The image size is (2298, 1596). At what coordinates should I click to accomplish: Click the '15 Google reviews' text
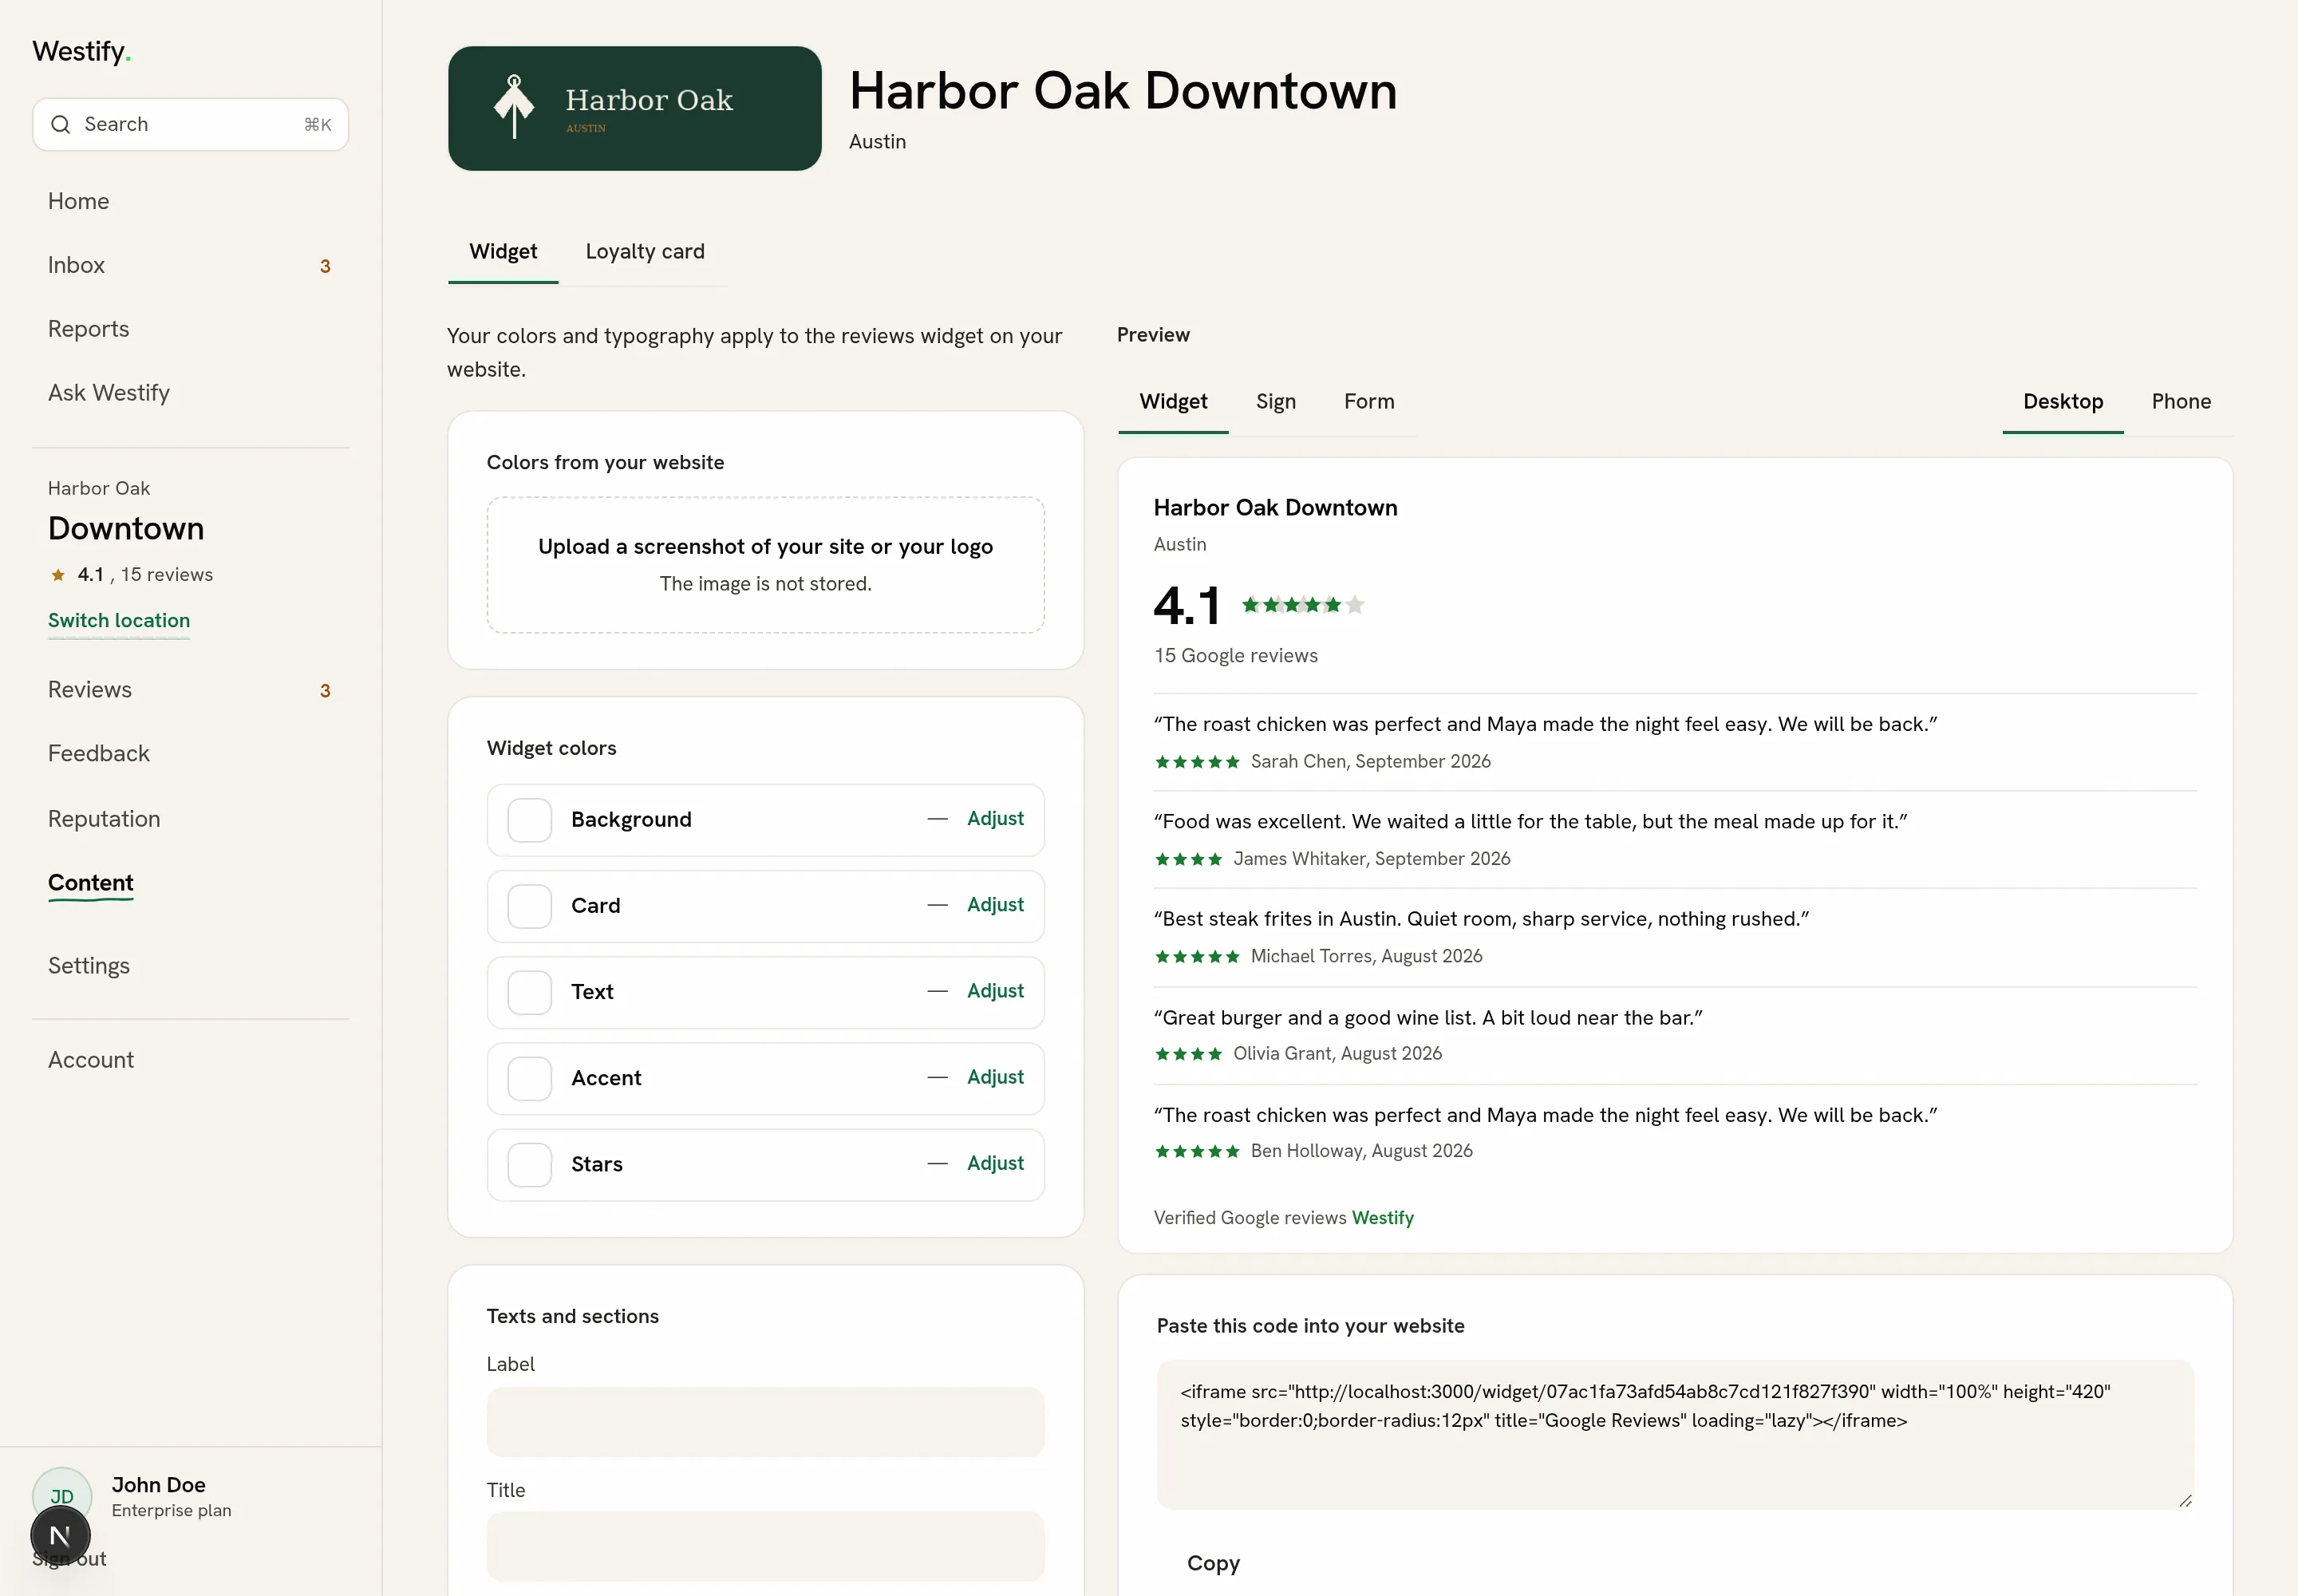tap(1236, 656)
